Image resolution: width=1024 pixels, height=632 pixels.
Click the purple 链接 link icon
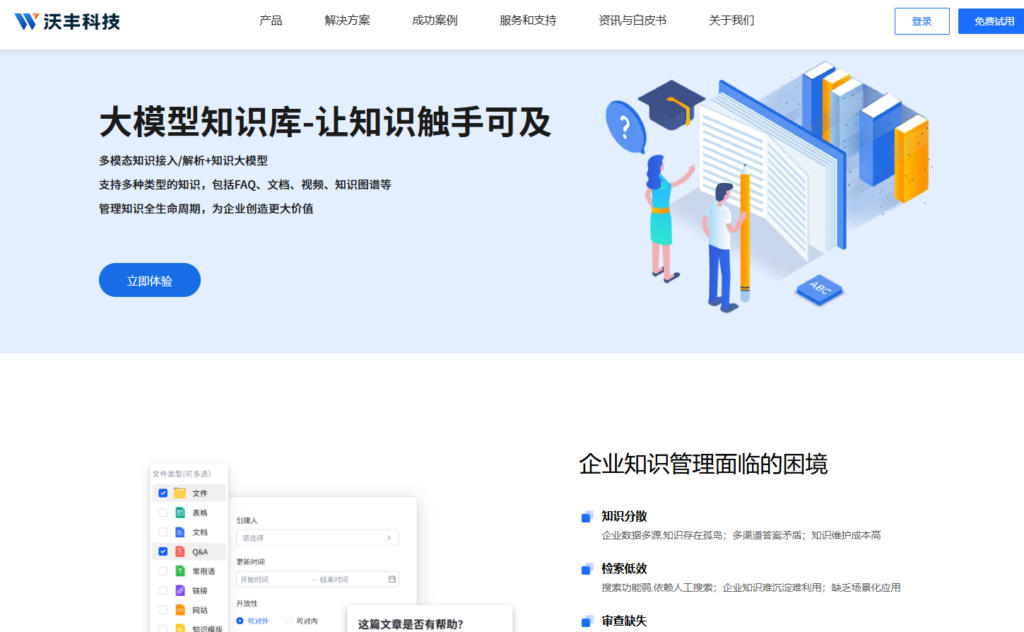[x=180, y=591]
